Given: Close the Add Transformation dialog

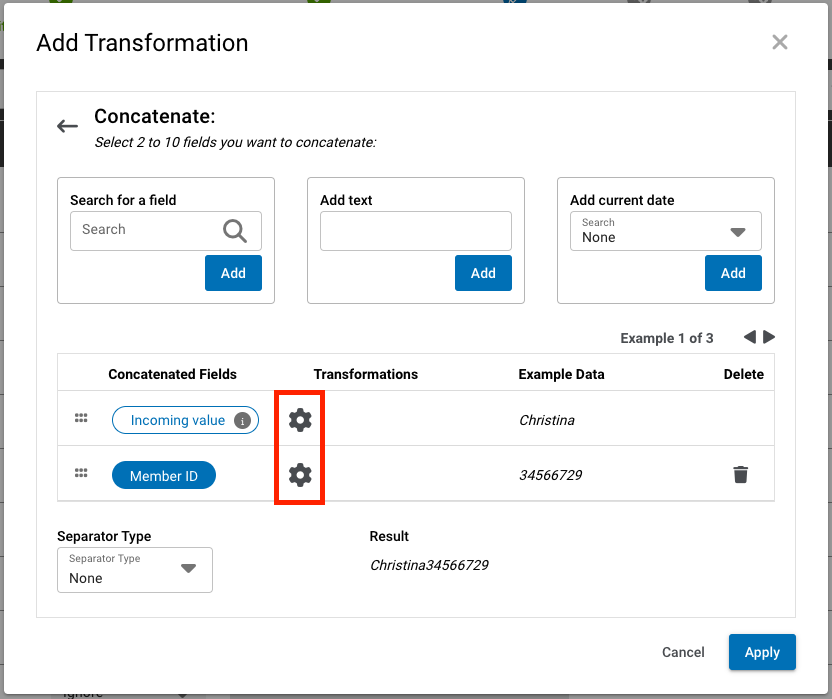Looking at the screenshot, I should (780, 42).
